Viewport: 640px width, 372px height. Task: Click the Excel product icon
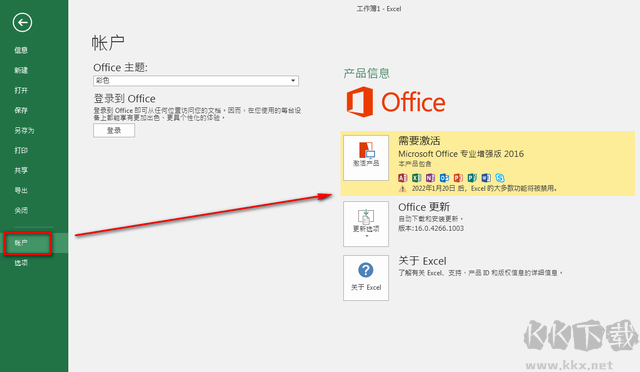416,178
